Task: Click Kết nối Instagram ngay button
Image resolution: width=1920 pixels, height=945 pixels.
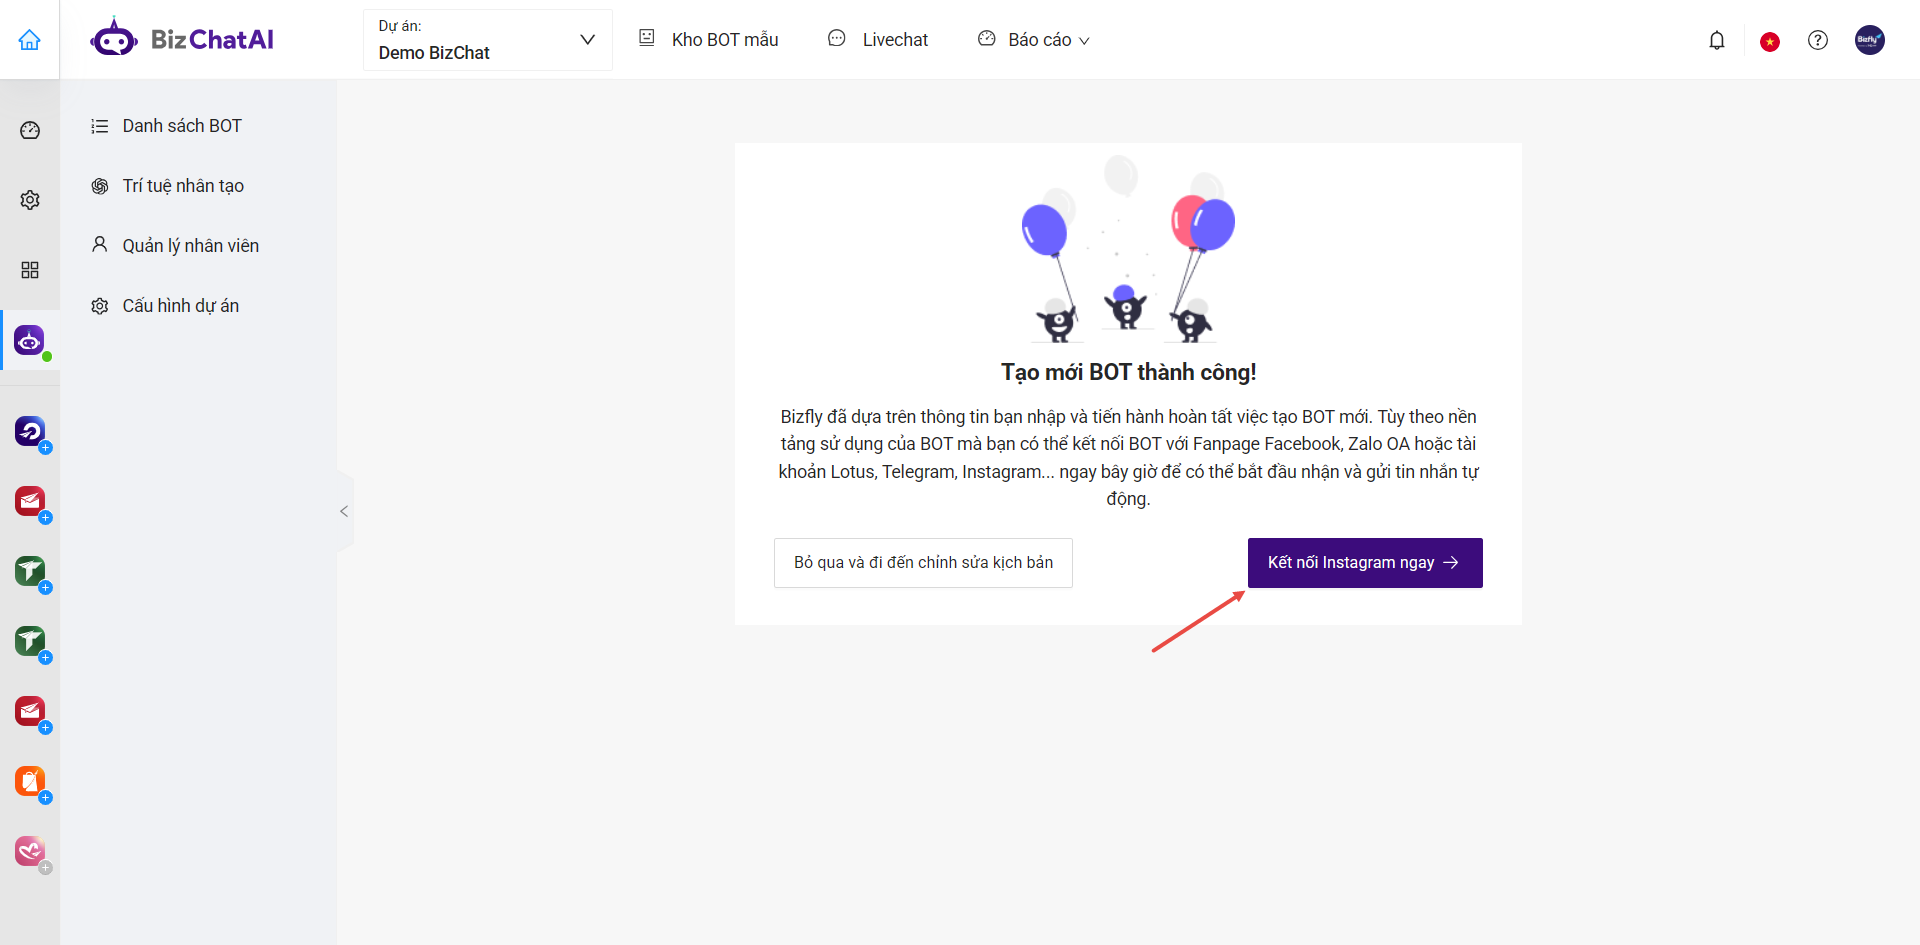Action: tap(1365, 563)
